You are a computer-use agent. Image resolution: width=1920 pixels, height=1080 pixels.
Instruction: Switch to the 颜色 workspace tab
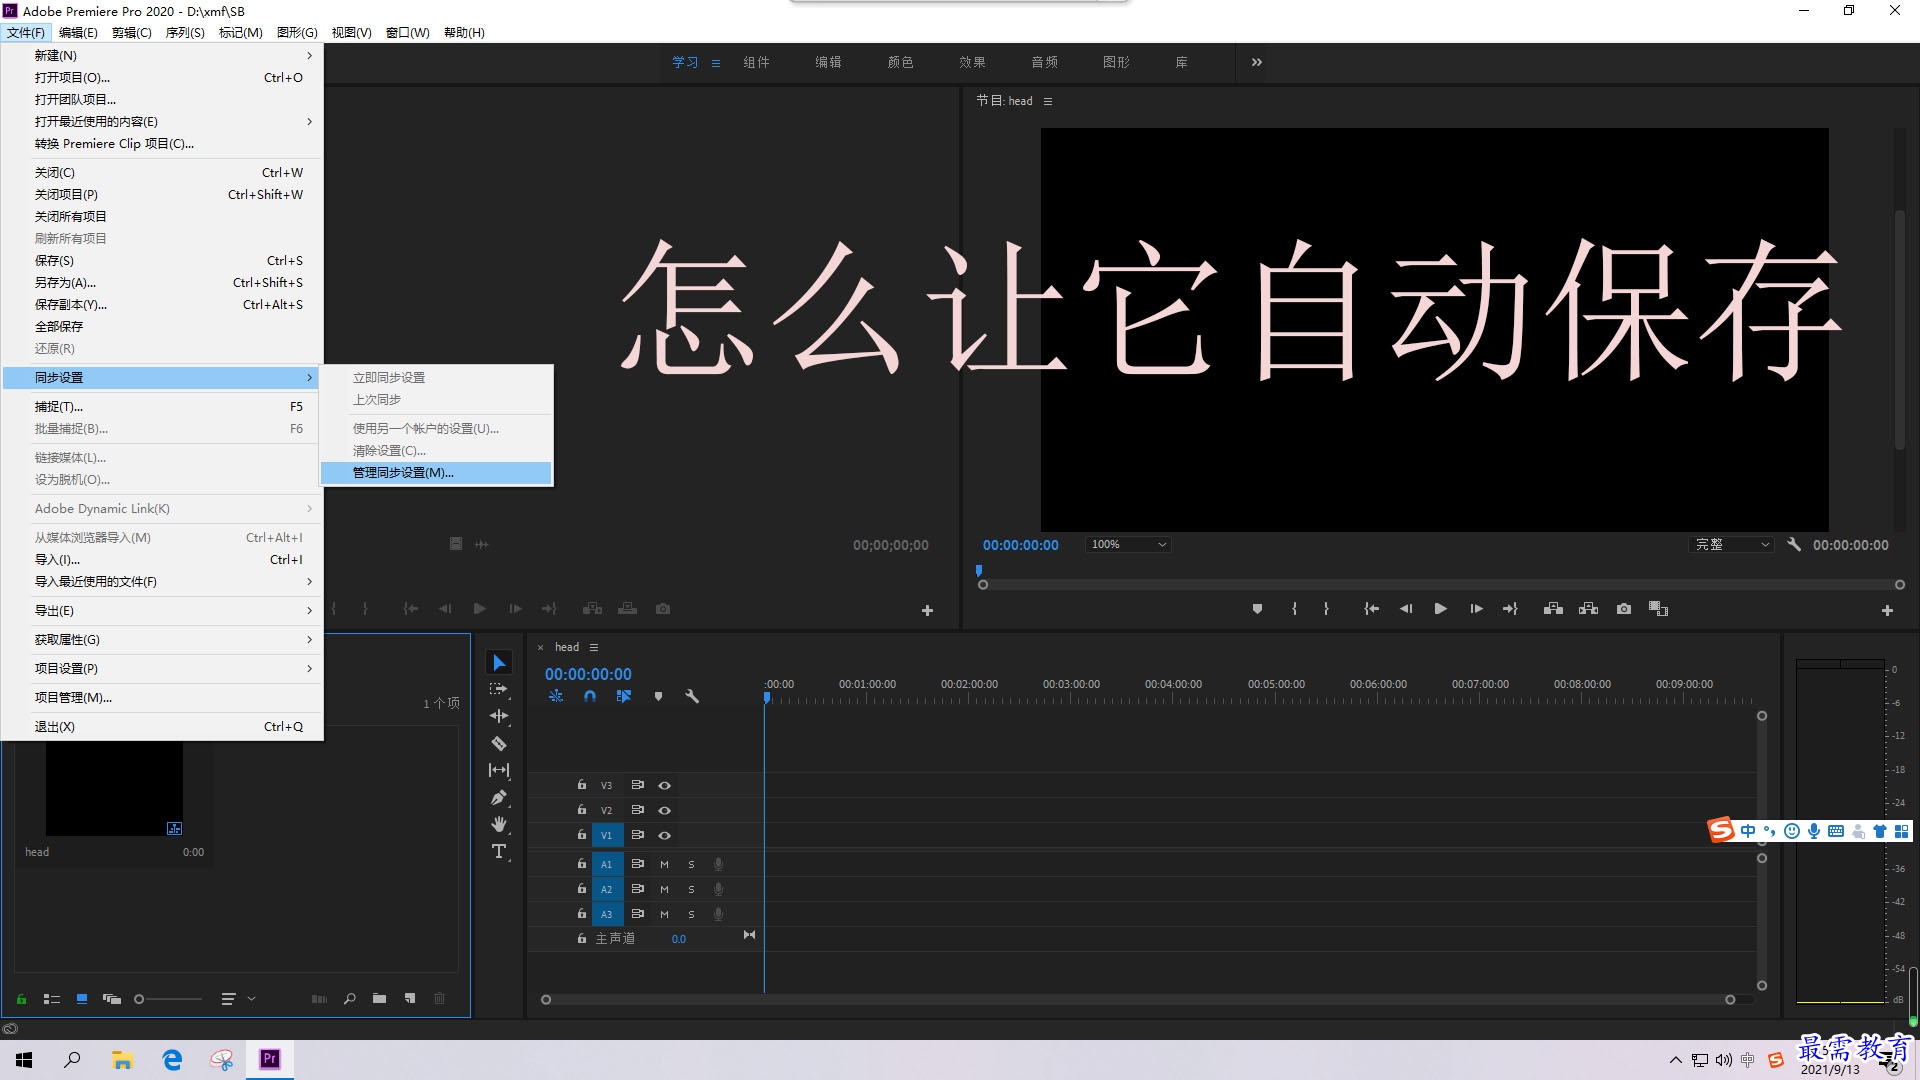click(x=900, y=62)
